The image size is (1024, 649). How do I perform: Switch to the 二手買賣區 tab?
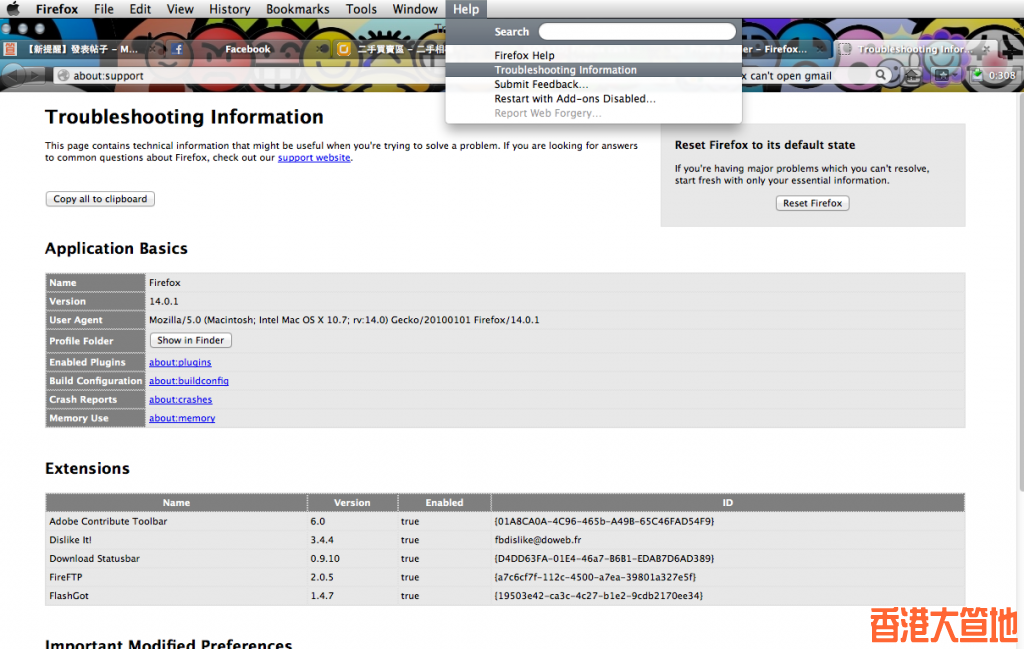pyautogui.click(x=390, y=49)
